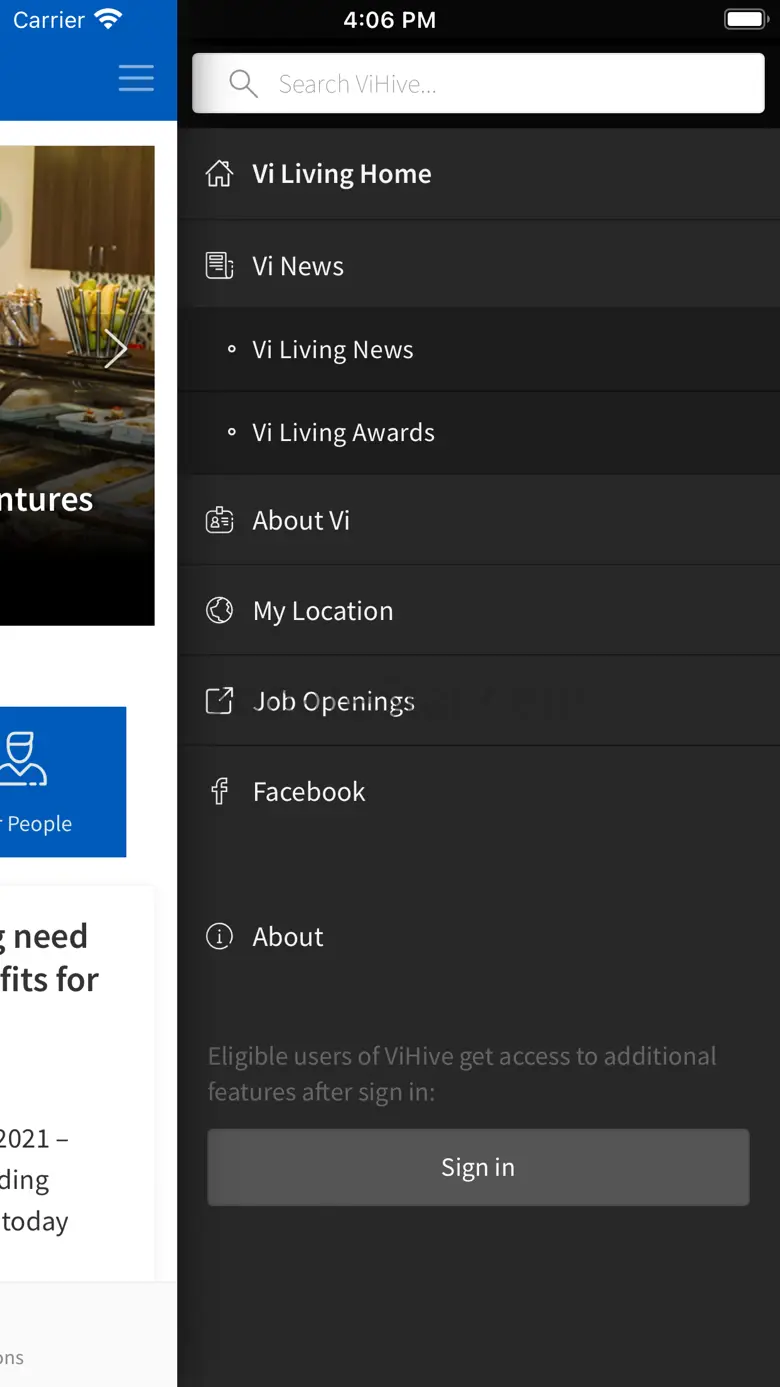The width and height of the screenshot is (780, 1387).
Task: Click the info circle icon beside About
Action: tap(219, 936)
